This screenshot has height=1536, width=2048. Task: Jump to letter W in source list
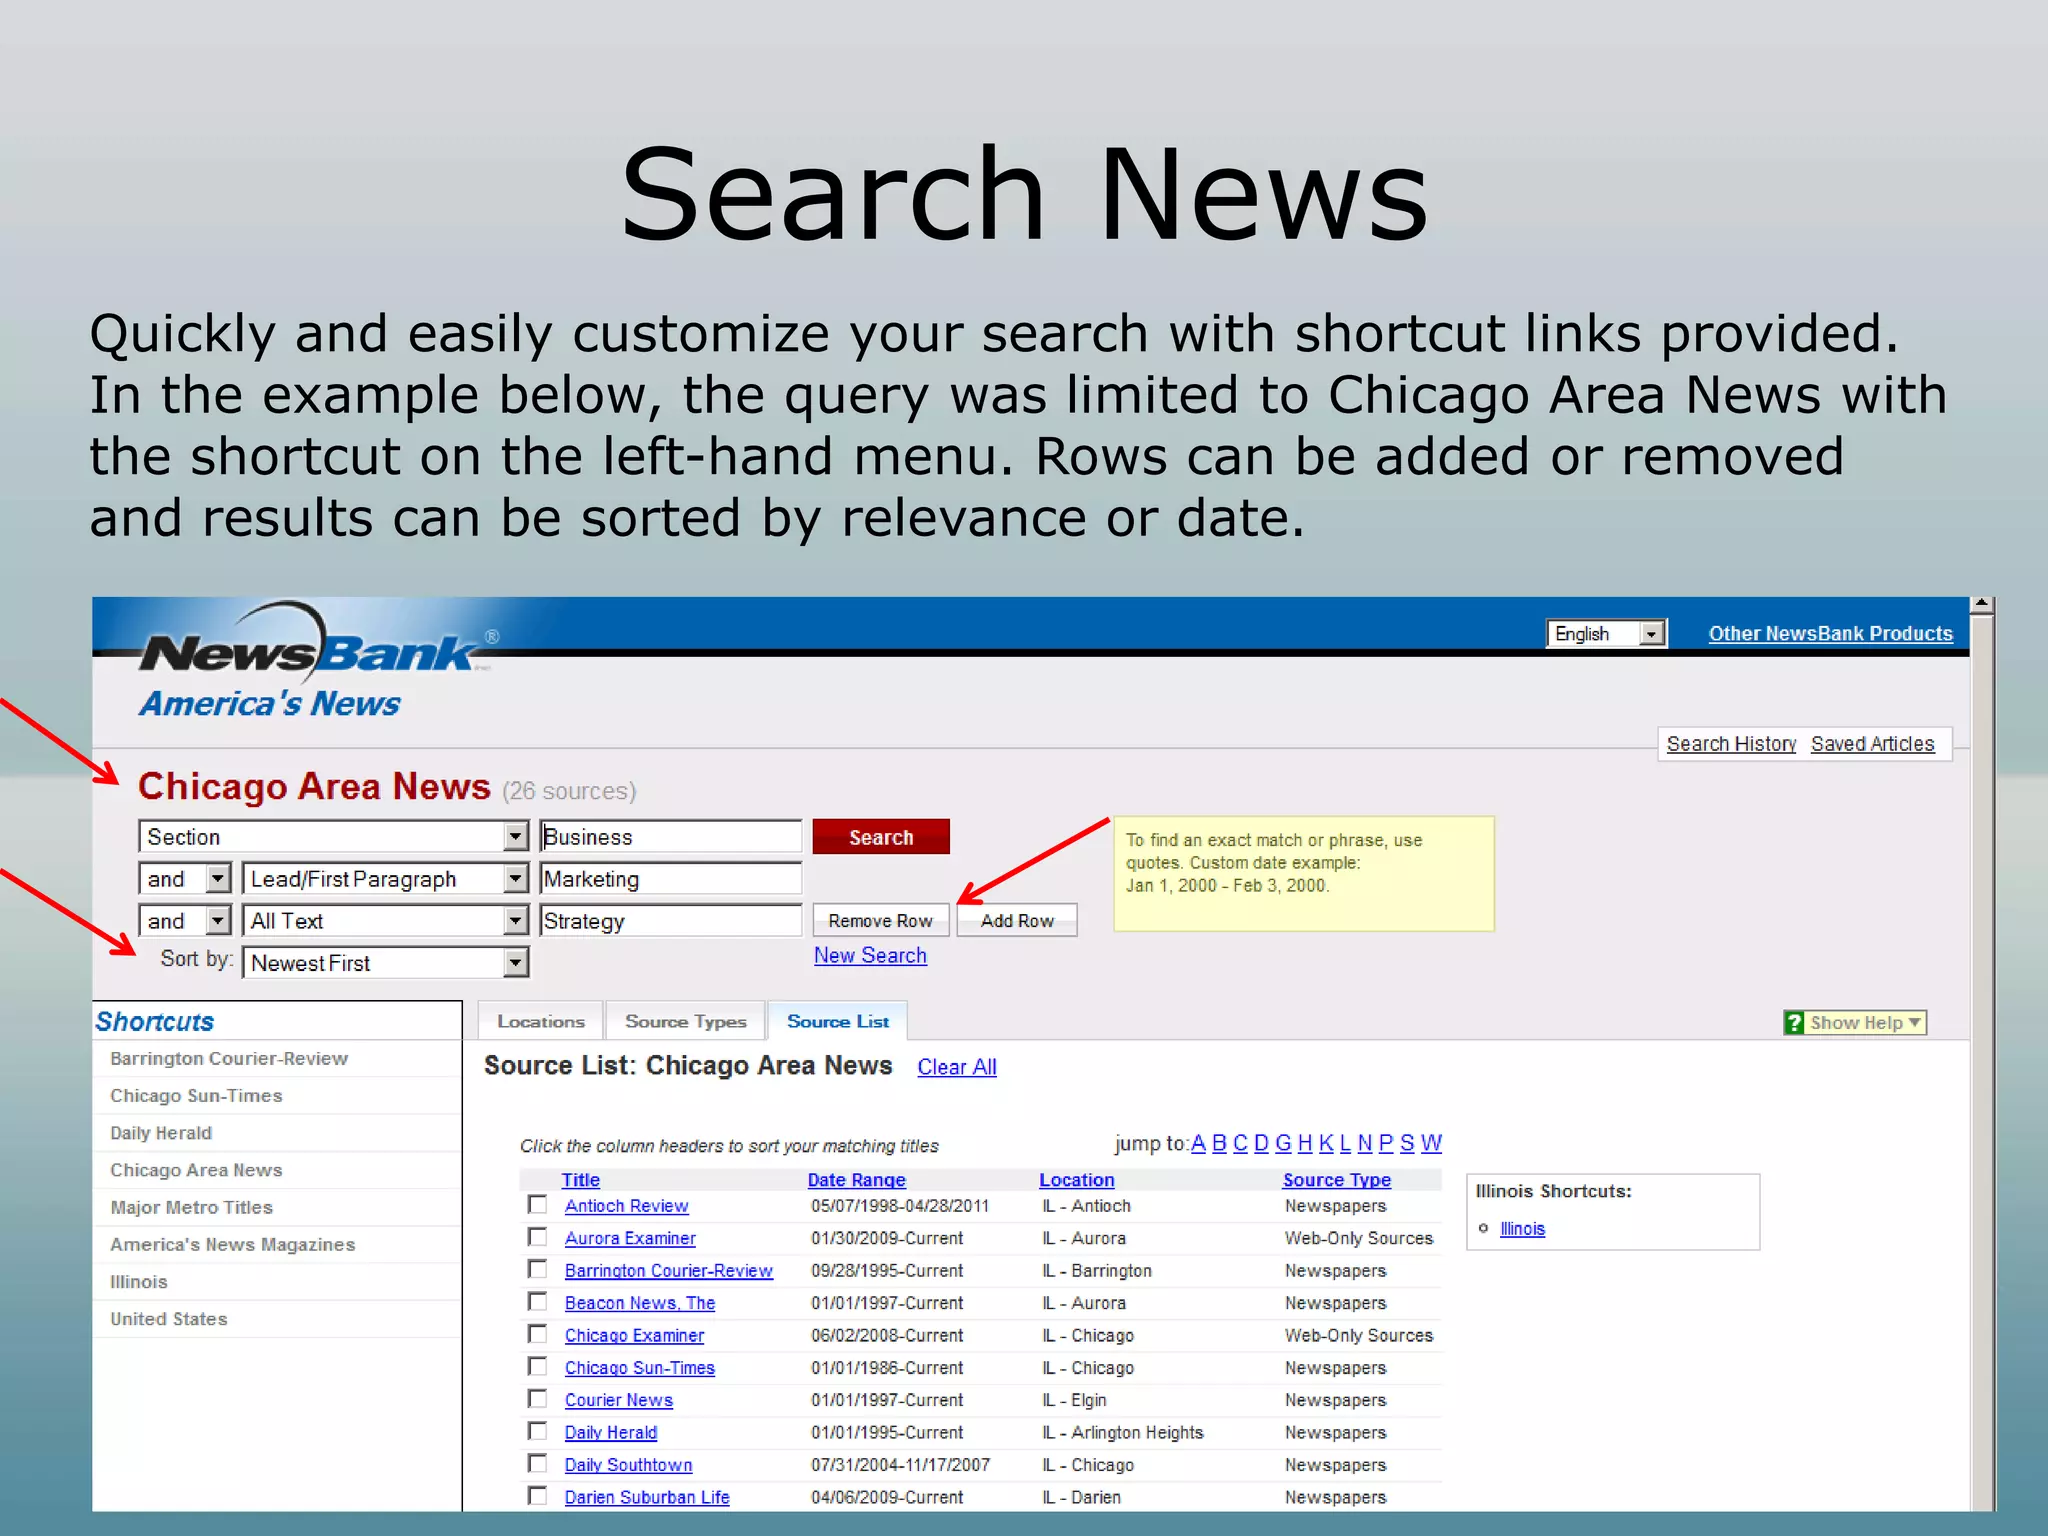tap(1431, 1143)
